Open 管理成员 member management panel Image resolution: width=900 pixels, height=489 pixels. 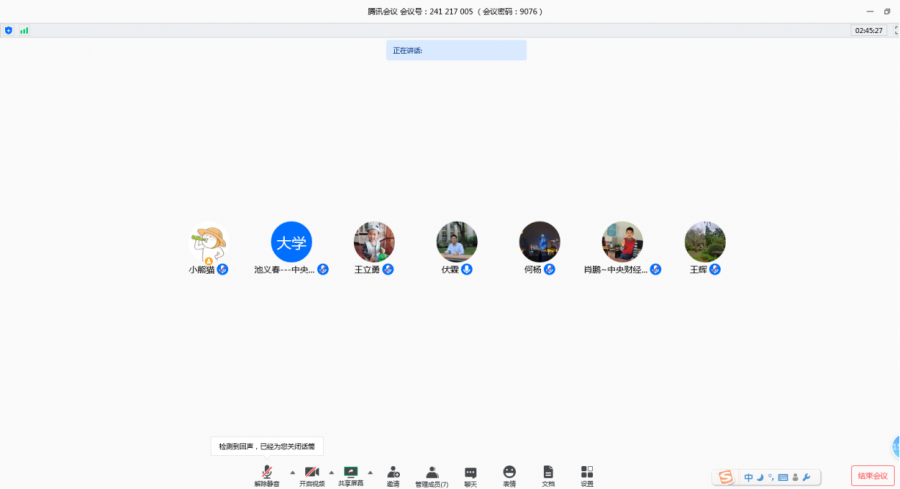click(x=432, y=475)
